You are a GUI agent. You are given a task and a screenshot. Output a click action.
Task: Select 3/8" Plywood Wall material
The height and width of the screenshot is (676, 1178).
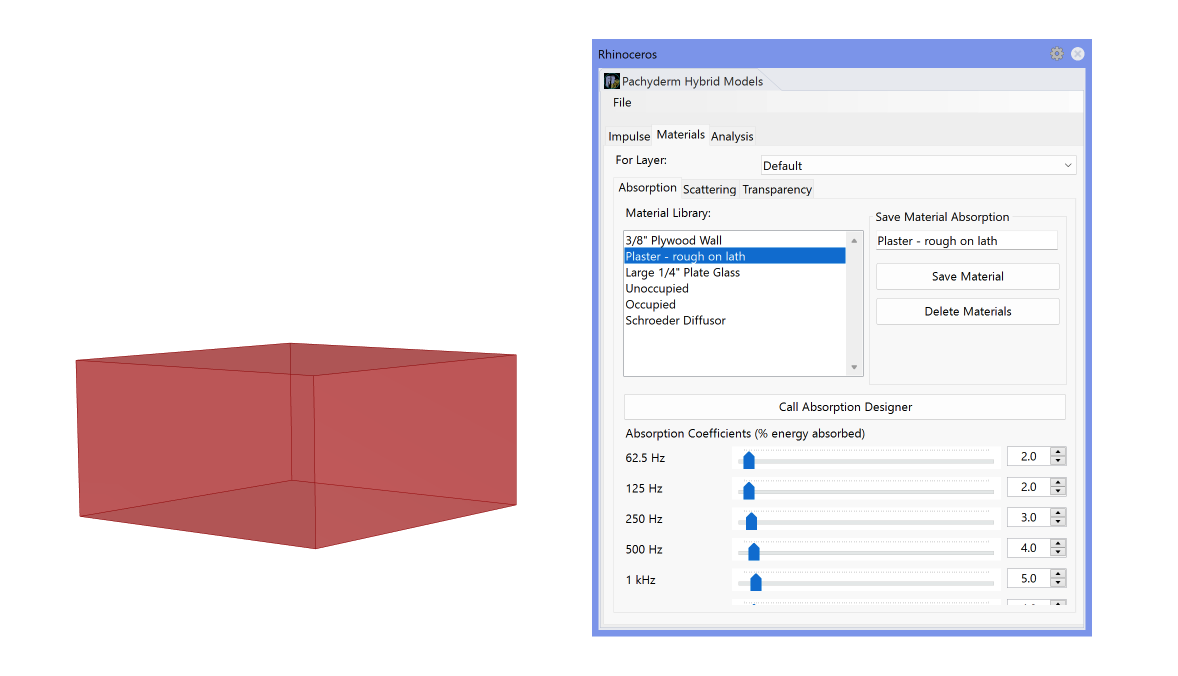673,240
